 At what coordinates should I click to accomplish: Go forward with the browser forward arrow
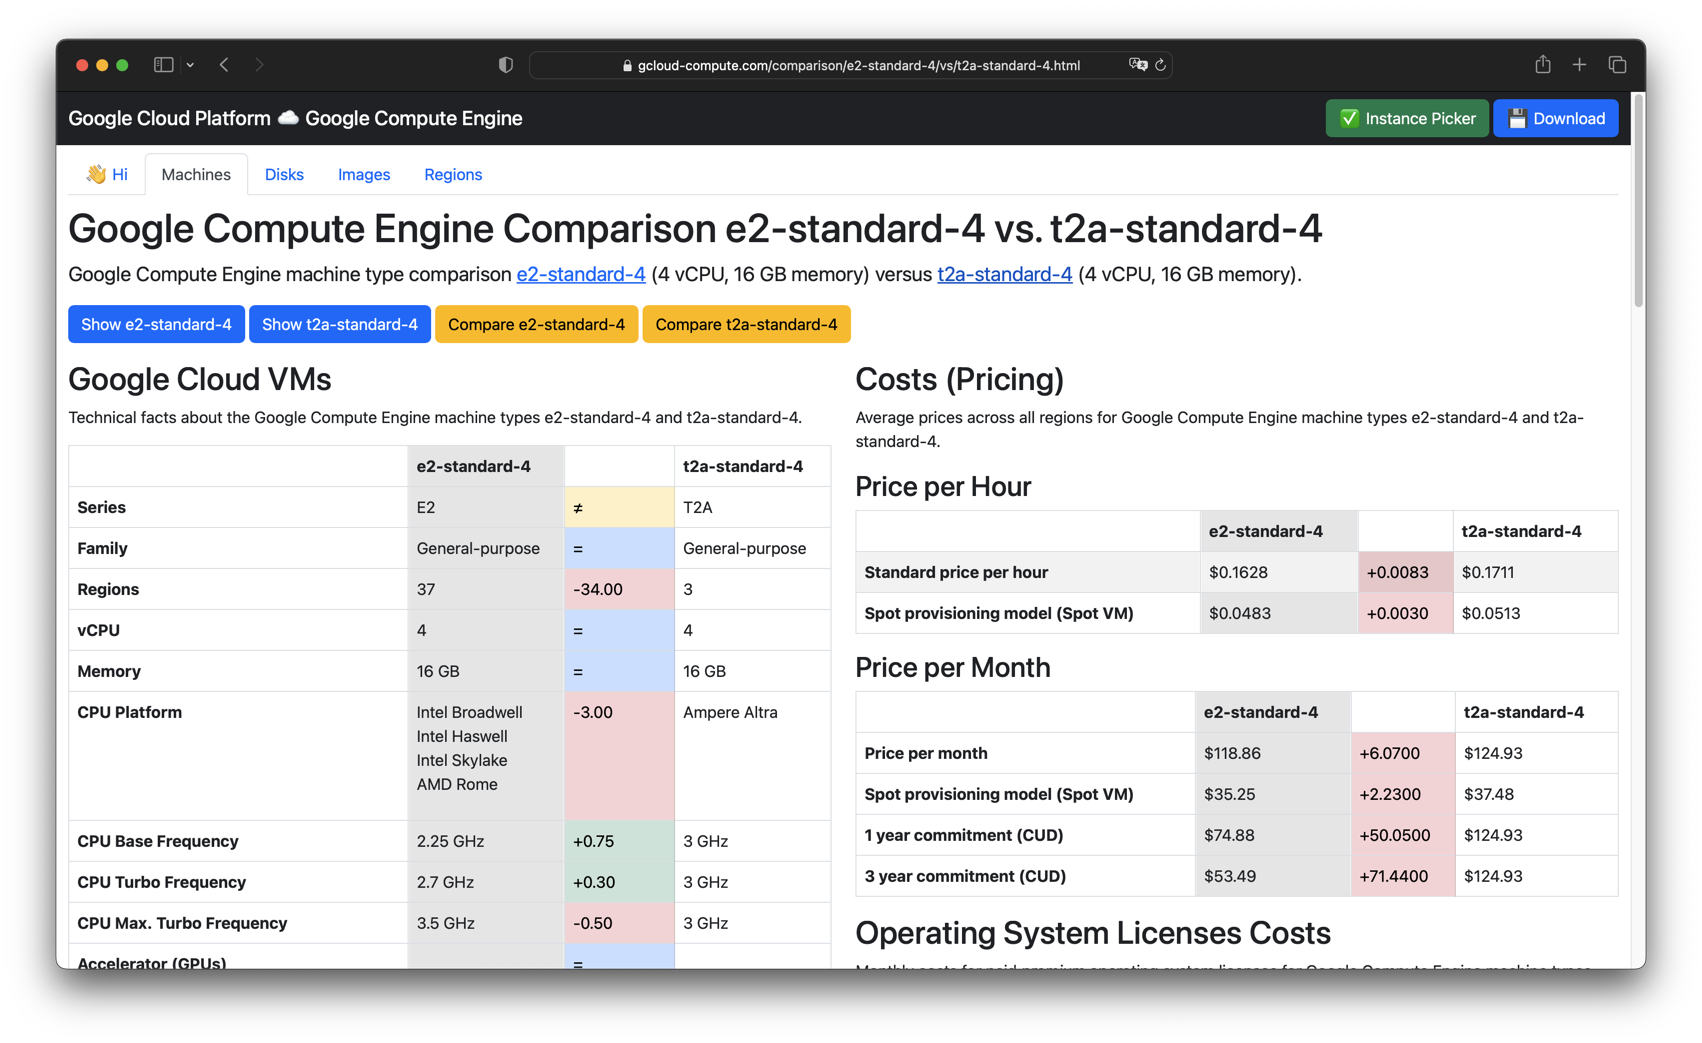point(259,65)
